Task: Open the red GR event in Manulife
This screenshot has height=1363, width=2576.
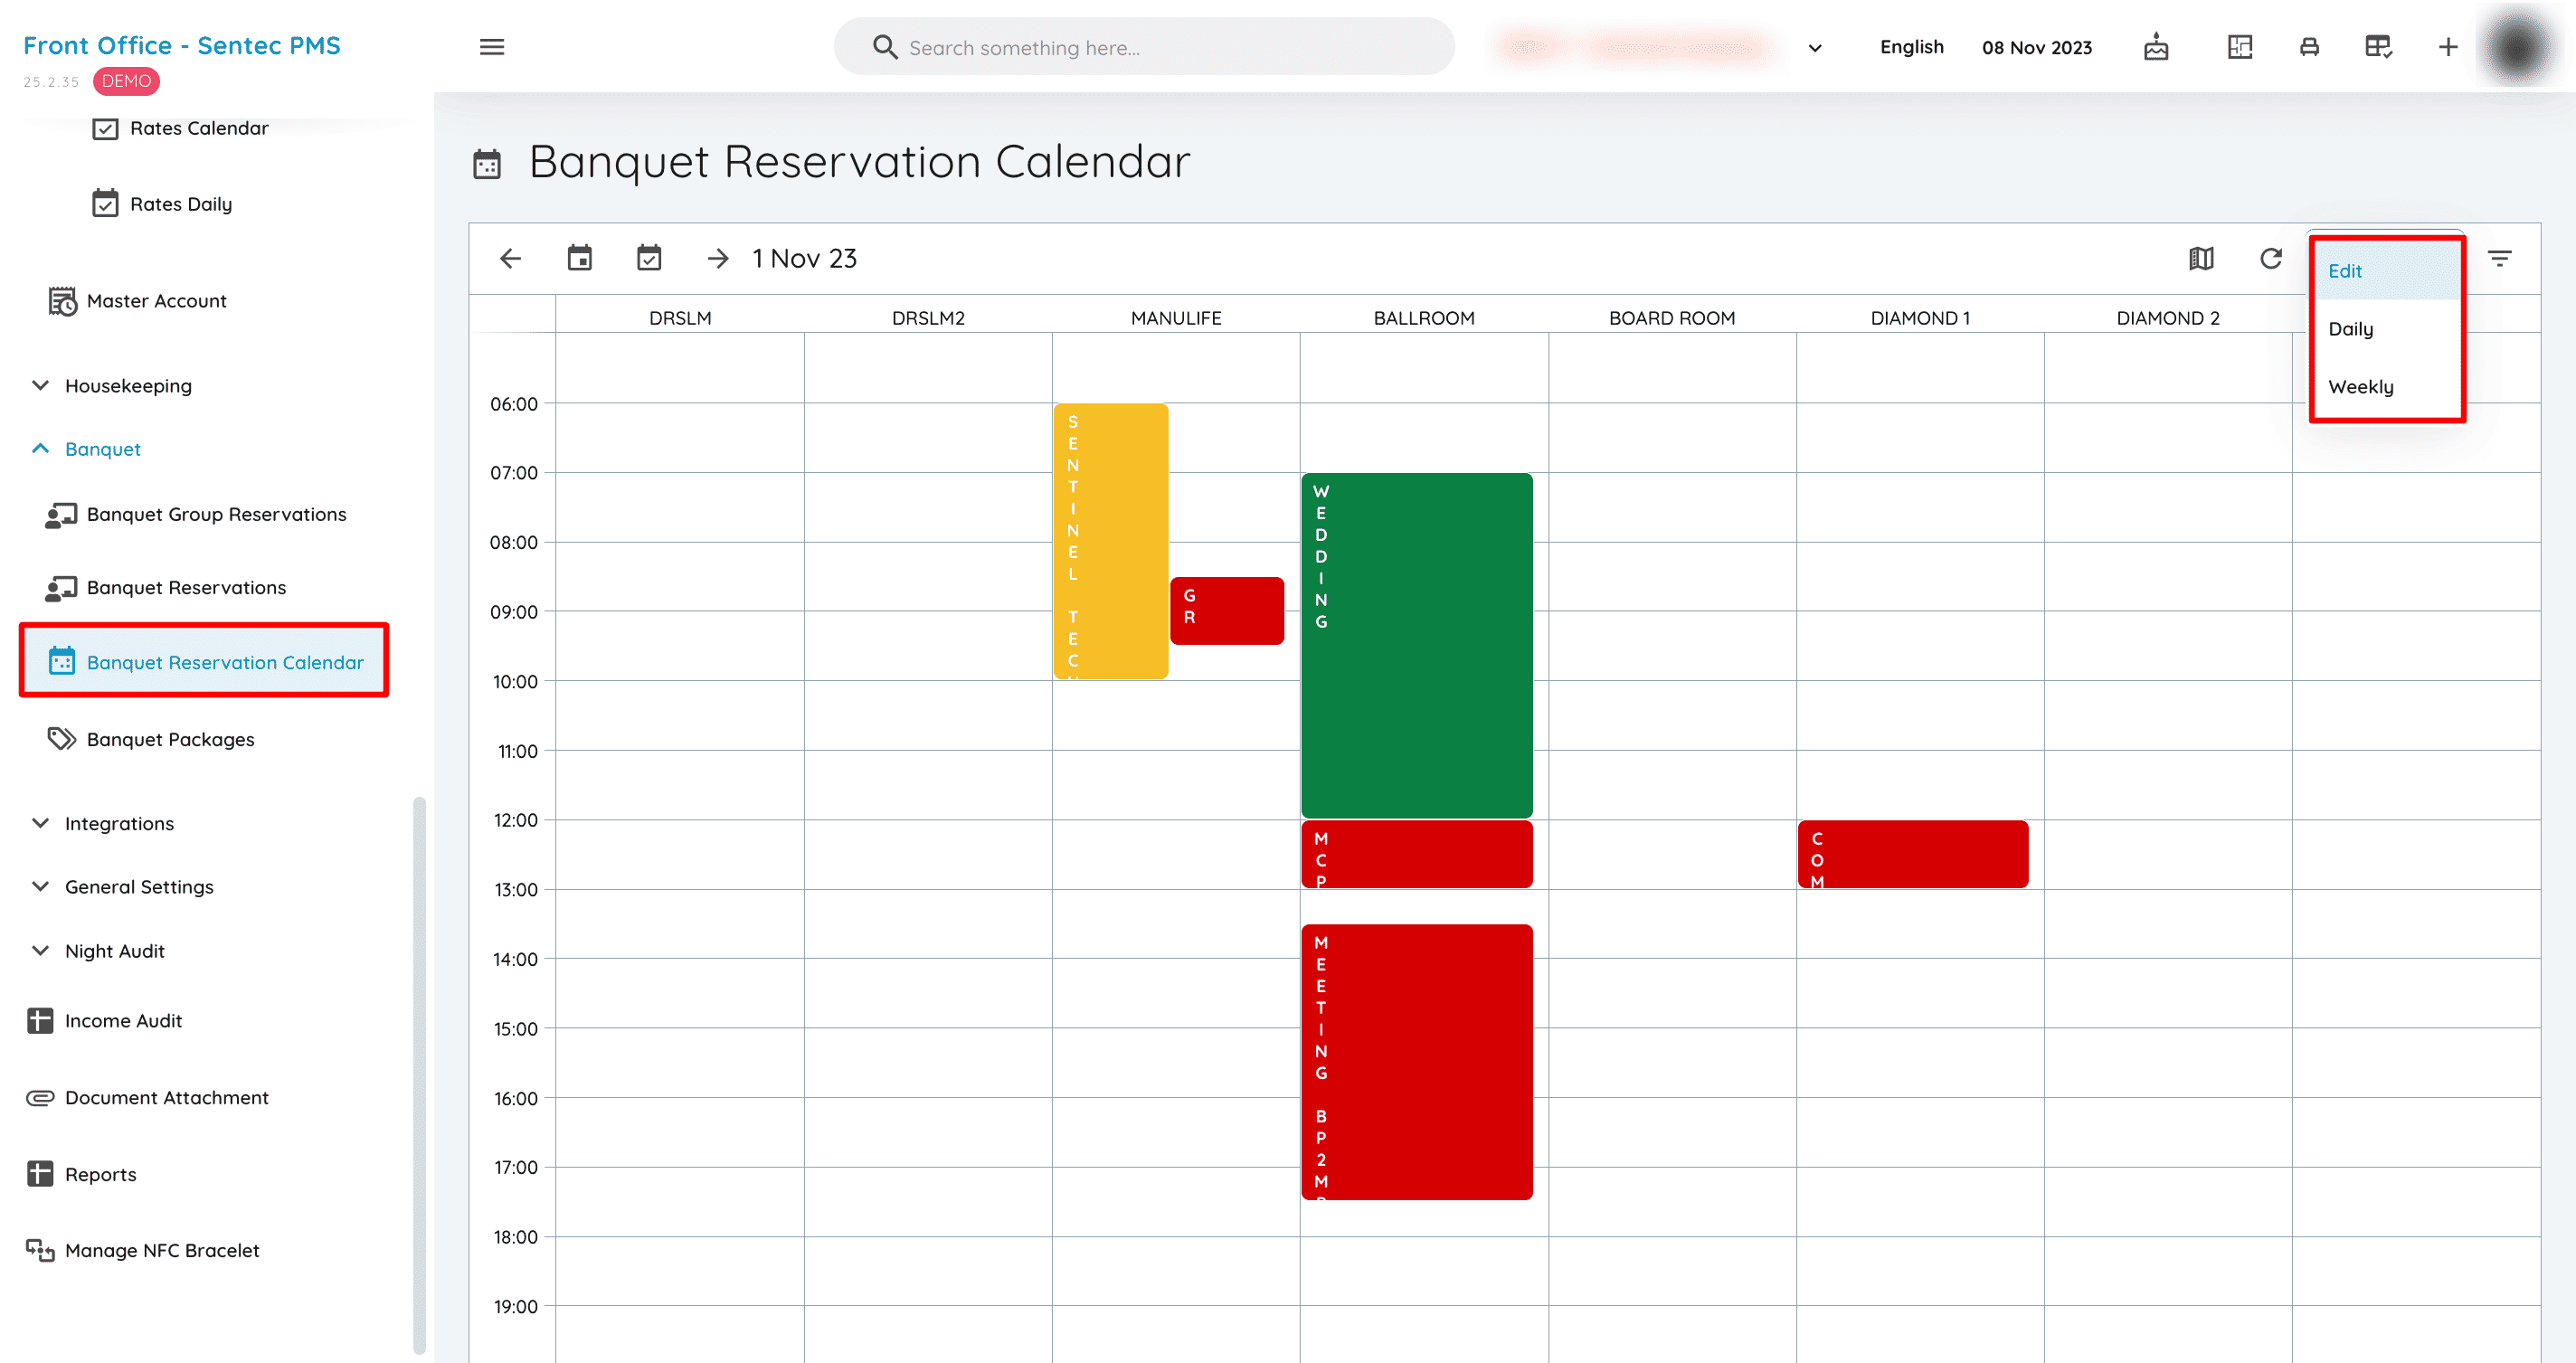Action: coord(1226,611)
